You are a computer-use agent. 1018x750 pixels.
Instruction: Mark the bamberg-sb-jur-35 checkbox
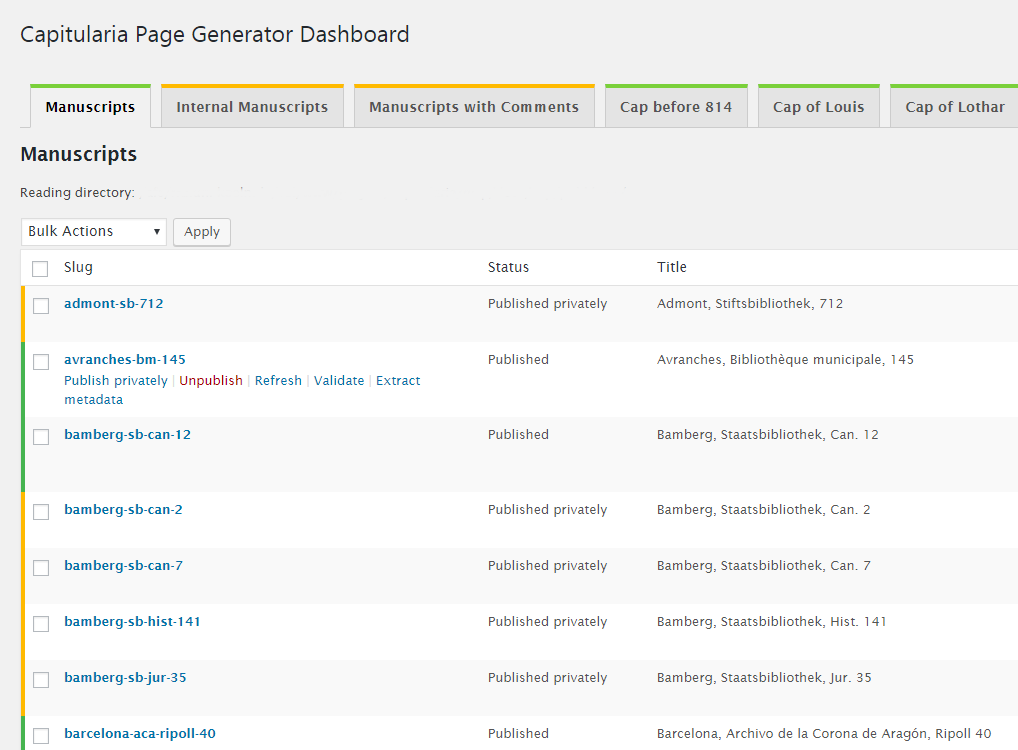[x=41, y=680]
